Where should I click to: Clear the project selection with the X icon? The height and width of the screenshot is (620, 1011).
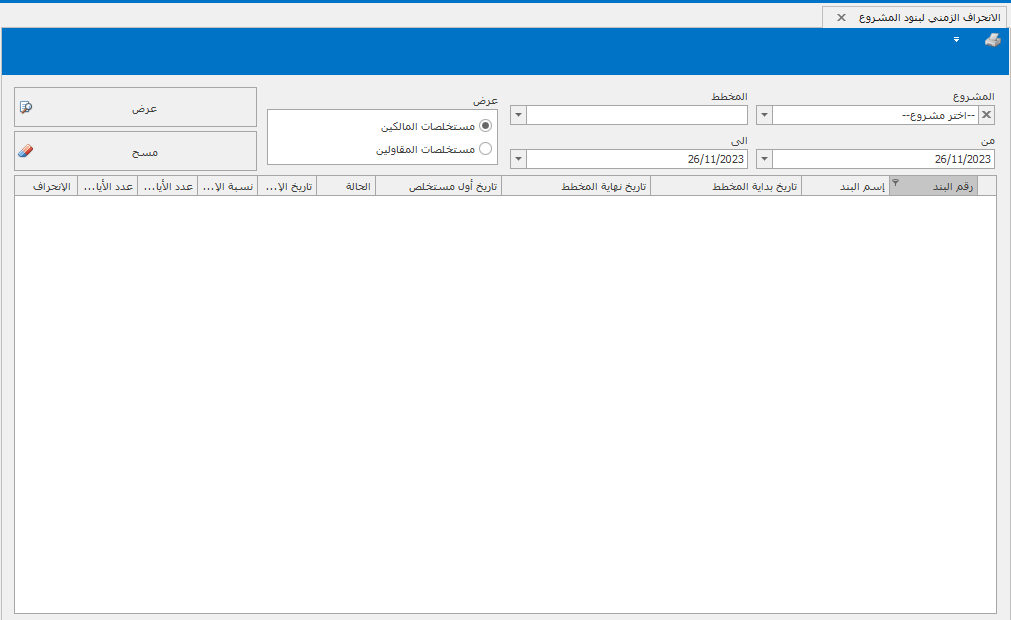point(986,115)
